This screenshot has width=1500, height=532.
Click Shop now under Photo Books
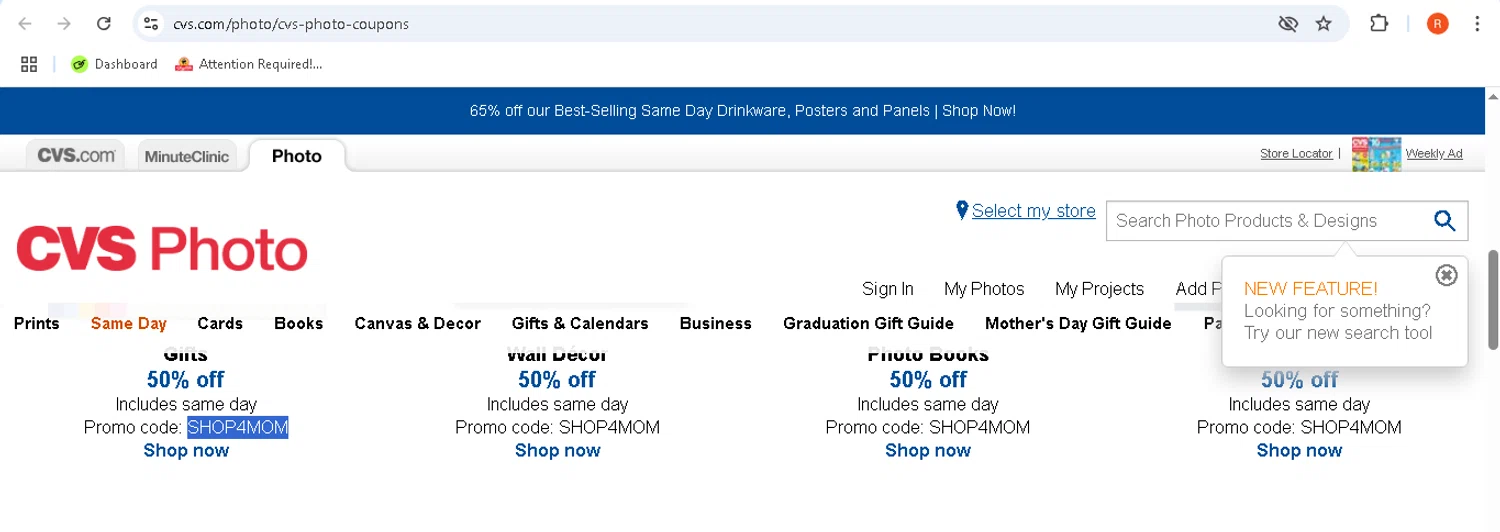tap(928, 450)
